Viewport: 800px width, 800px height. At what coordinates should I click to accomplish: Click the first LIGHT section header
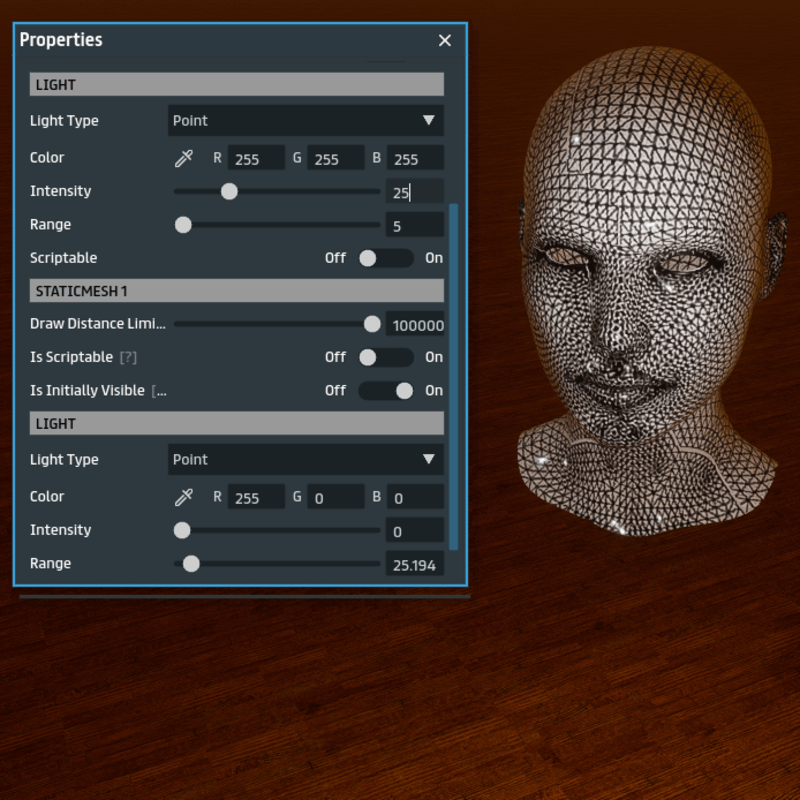(x=236, y=85)
